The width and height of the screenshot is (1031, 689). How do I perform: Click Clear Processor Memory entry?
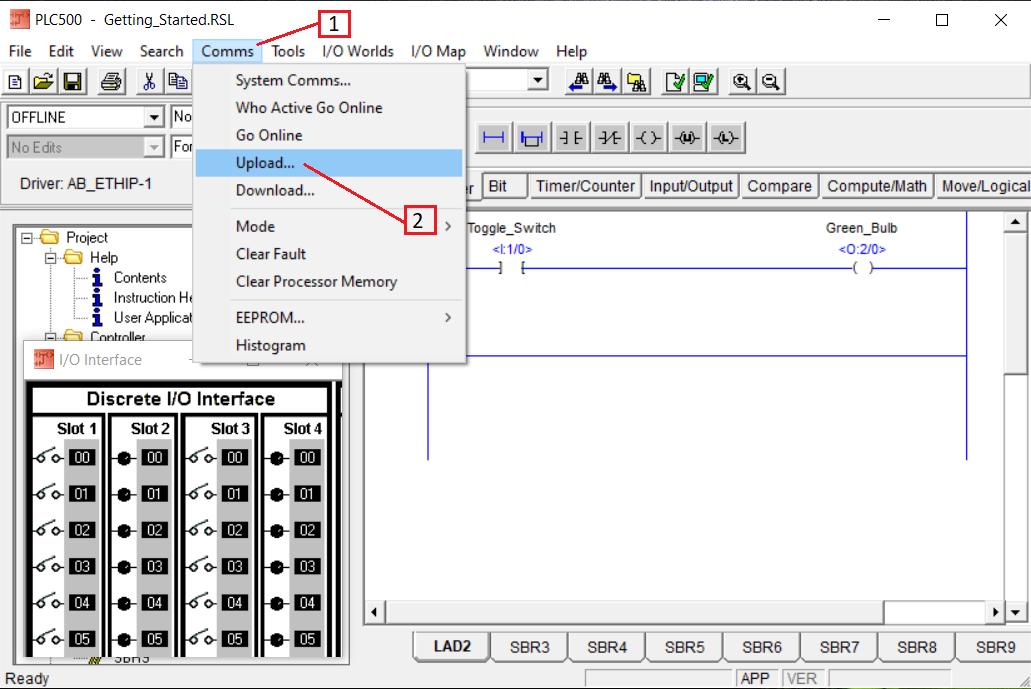point(329,281)
